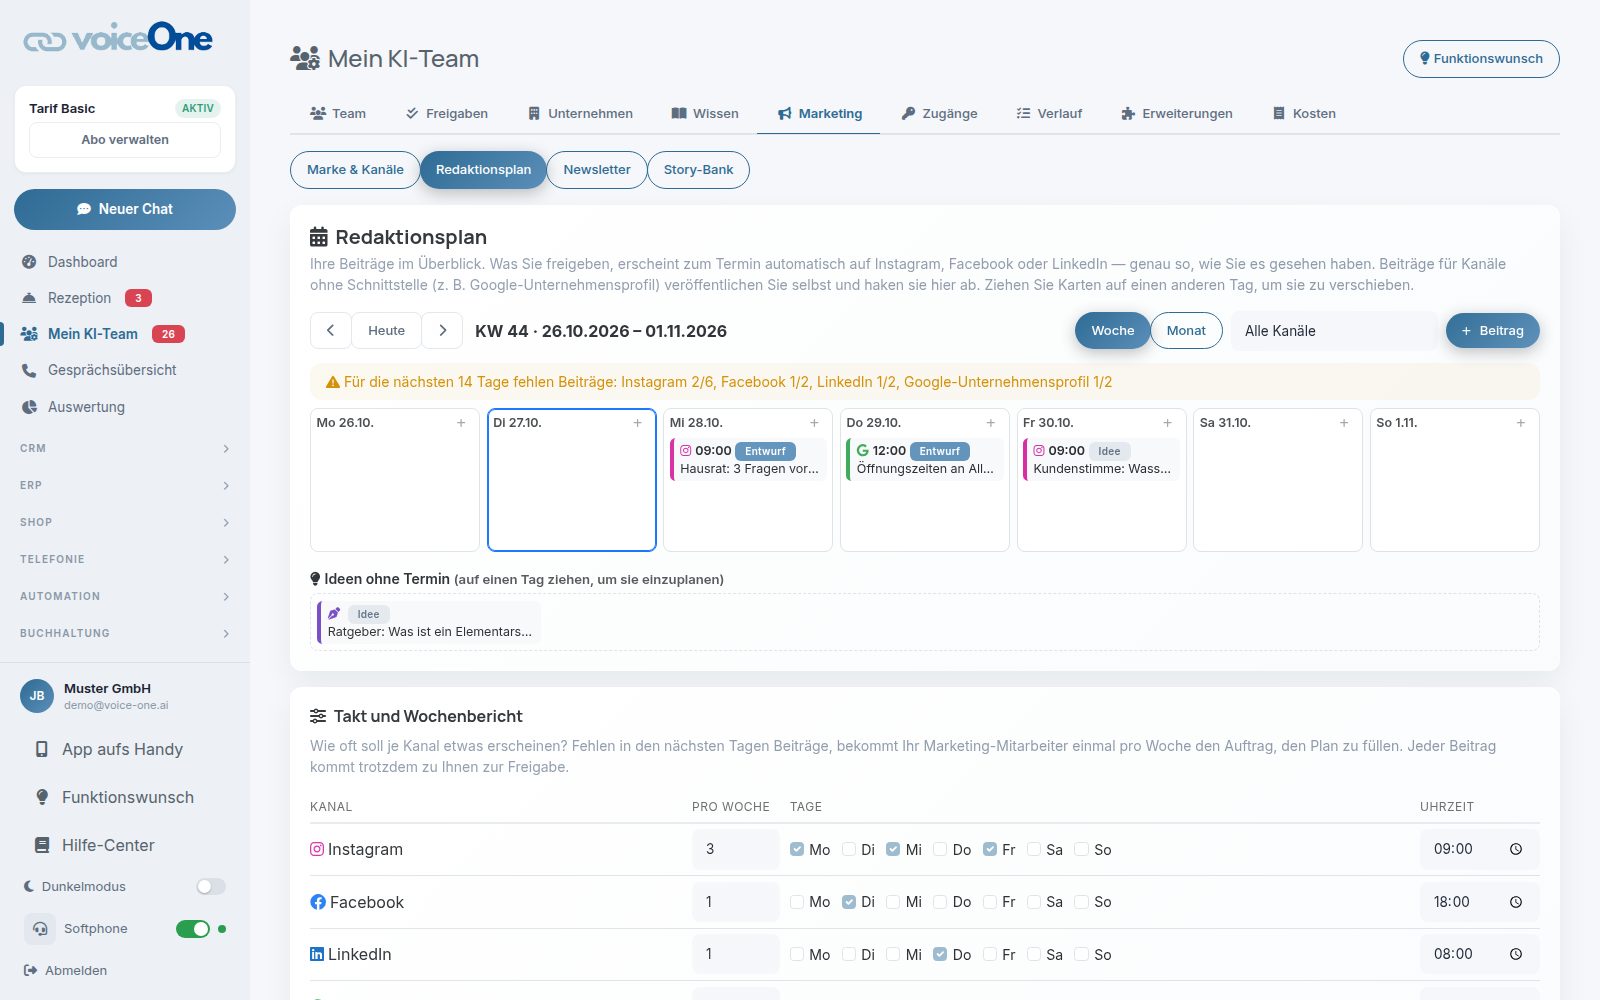Click Instagram Pro Woche number field
The width and height of the screenshot is (1600, 1000).
pyautogui.click(x=735, y=849)
